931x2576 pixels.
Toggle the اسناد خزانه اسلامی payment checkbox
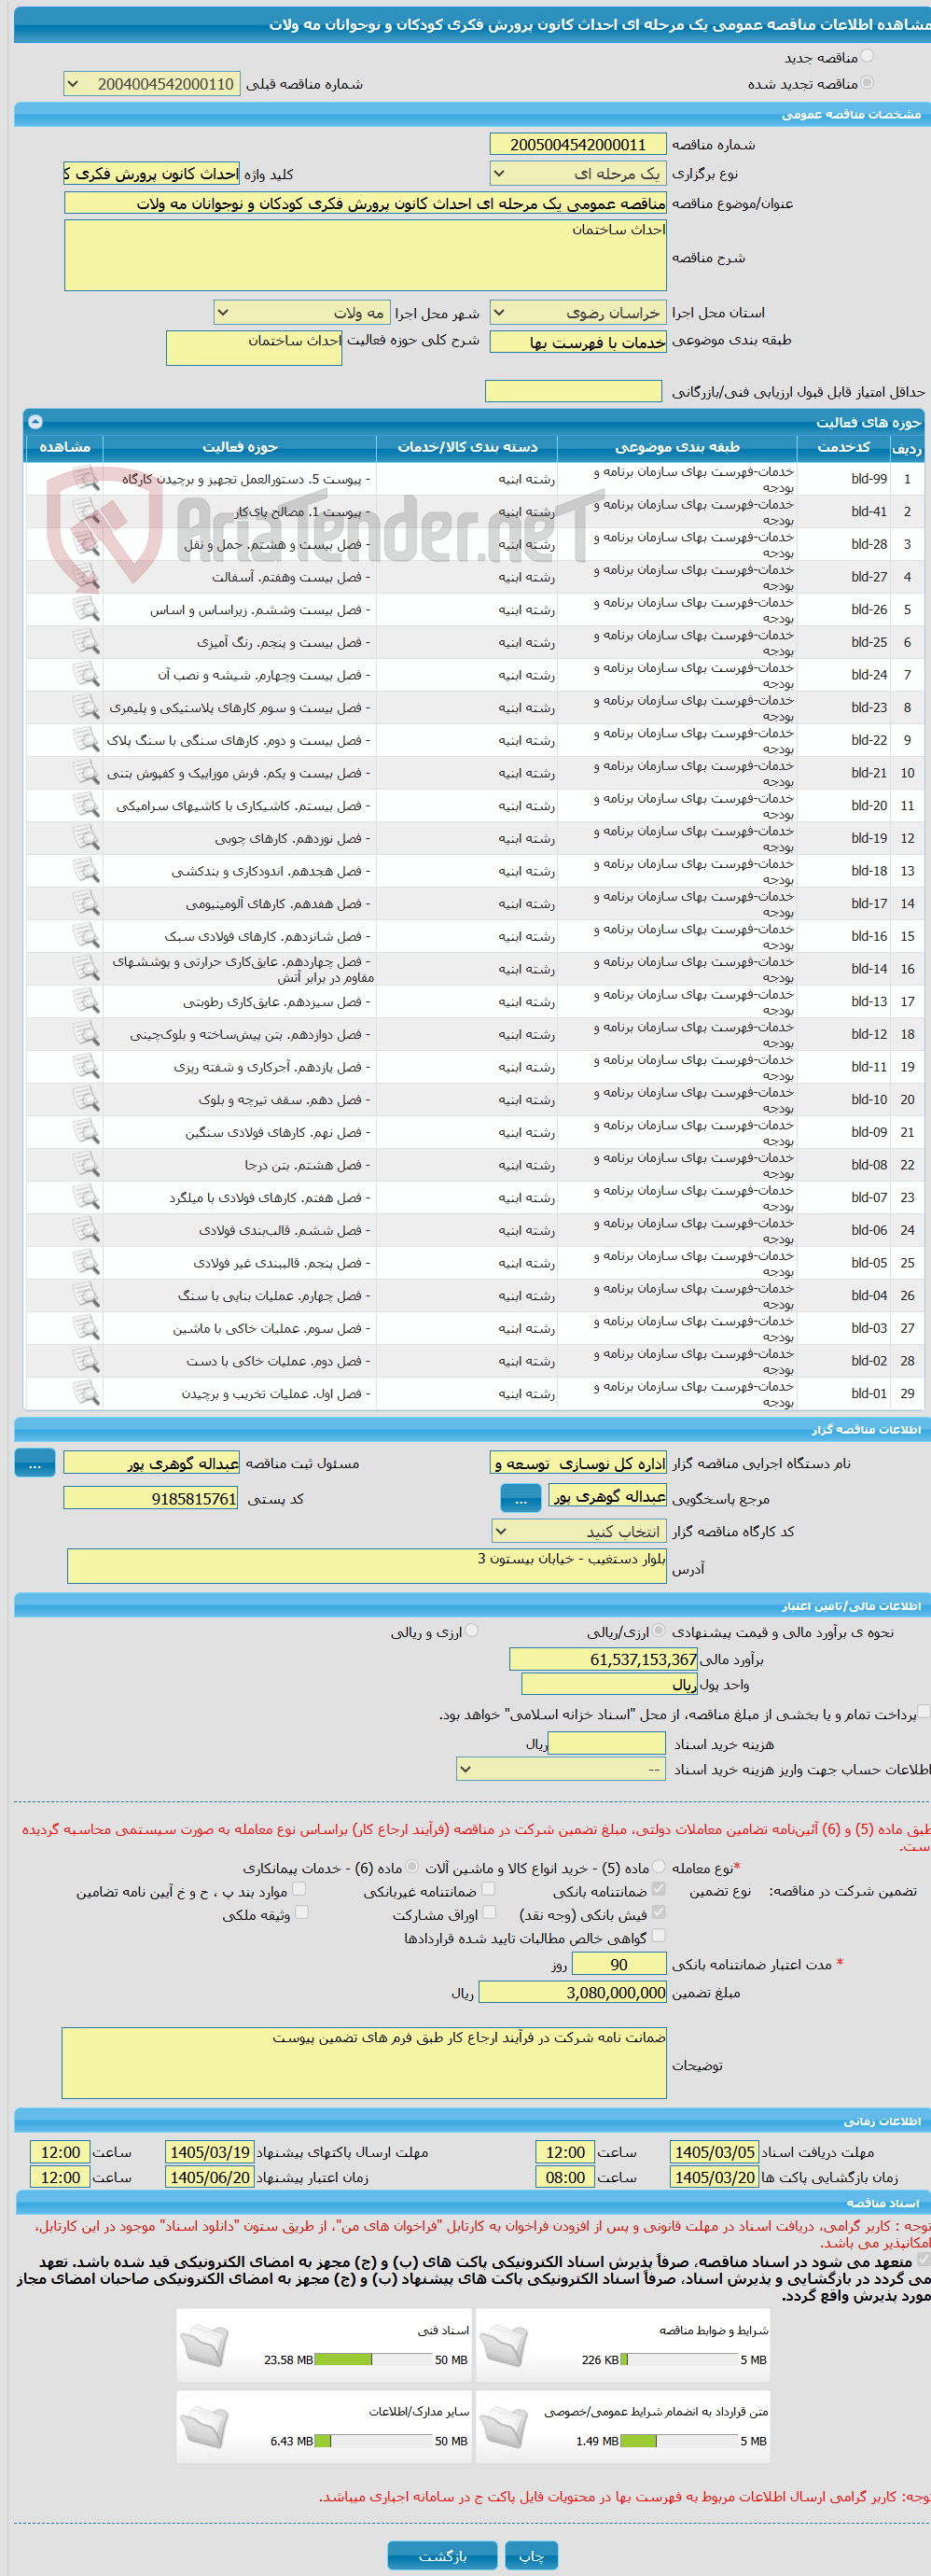924,1712
